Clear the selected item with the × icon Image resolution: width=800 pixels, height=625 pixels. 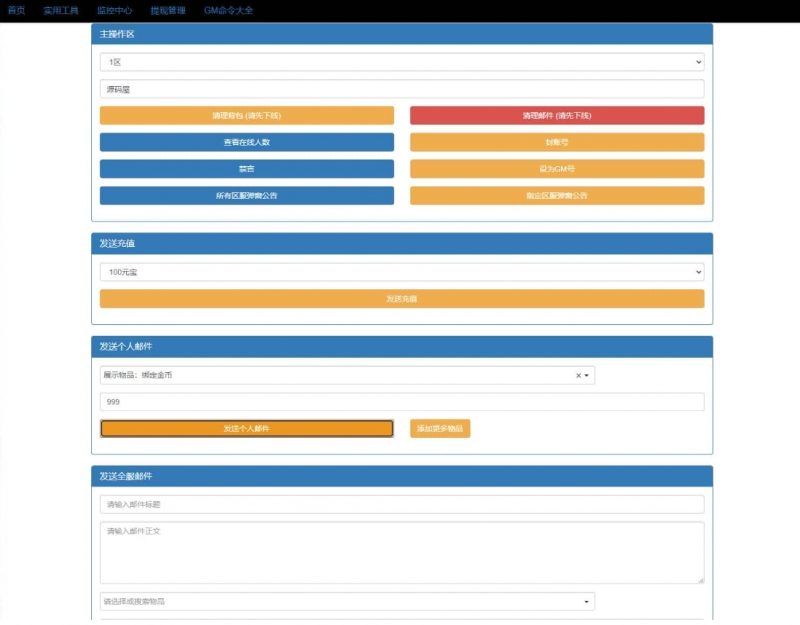tap(578, 376)
